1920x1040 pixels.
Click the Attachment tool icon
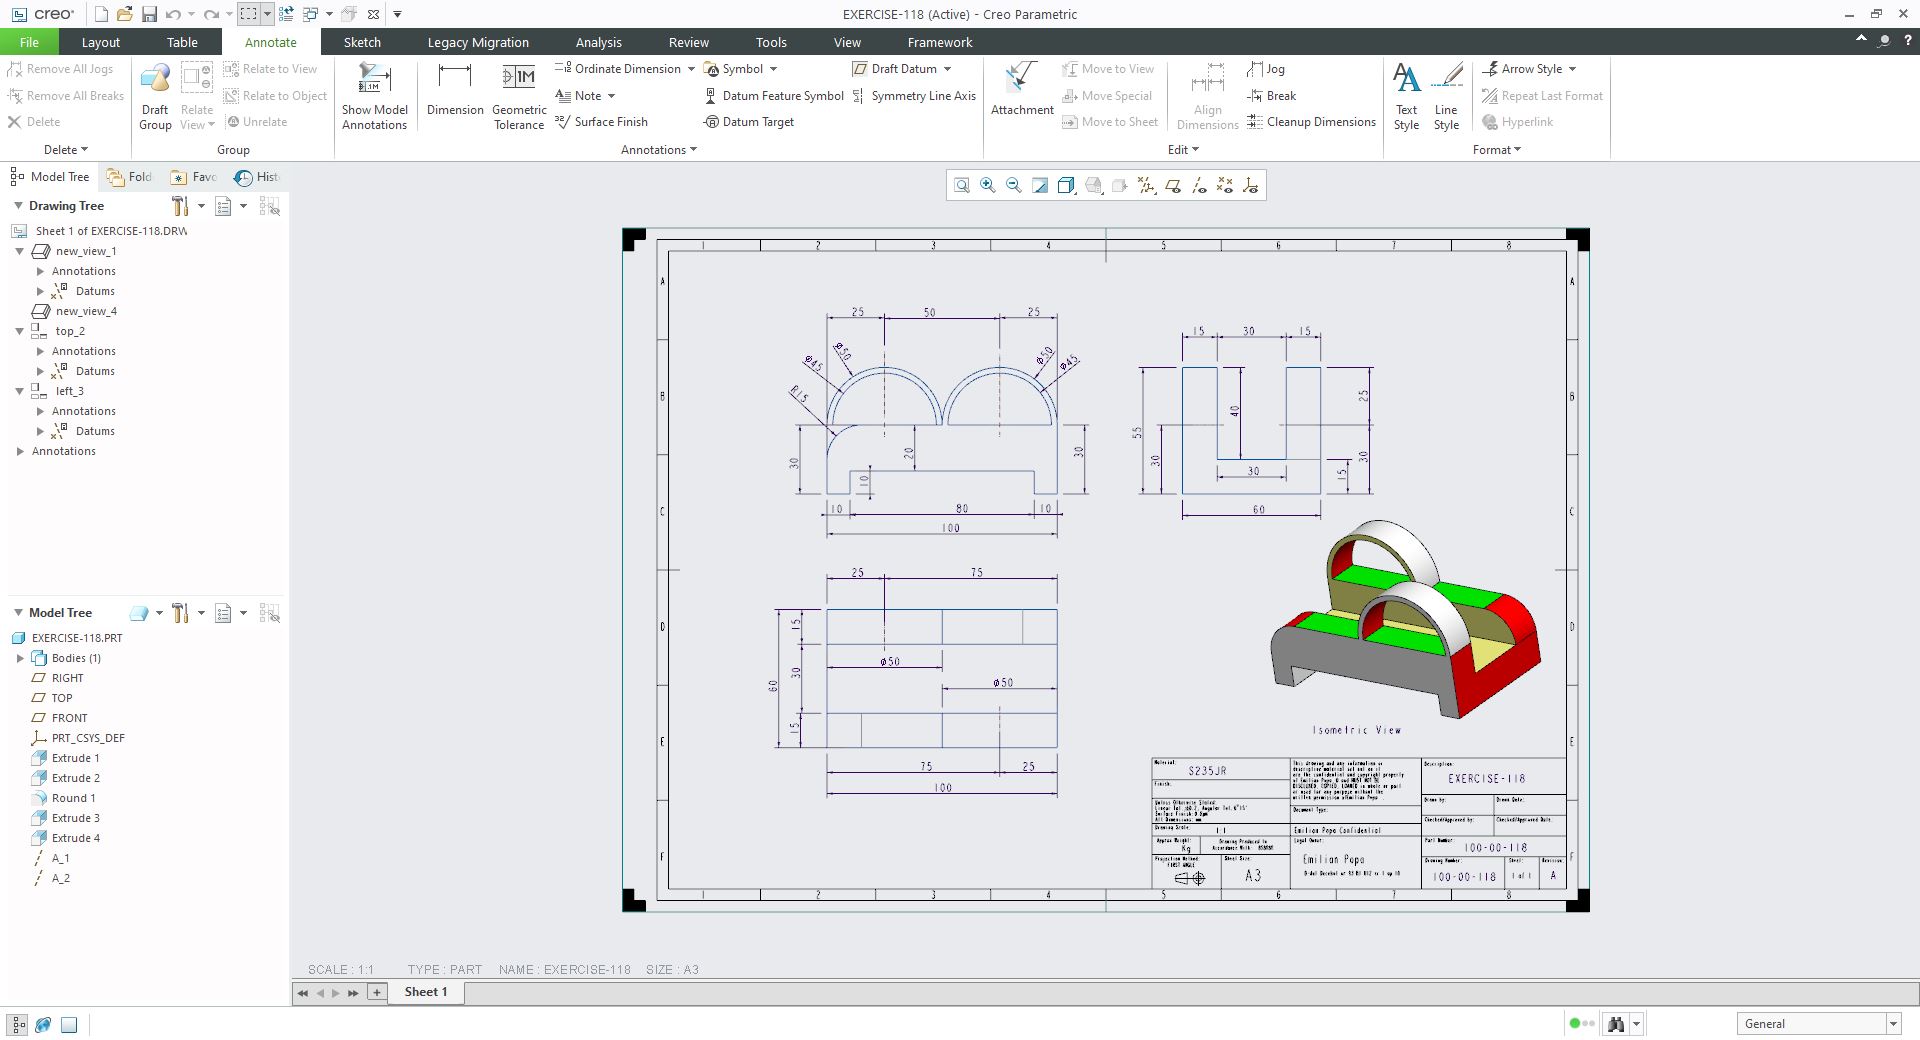click(1022, 89)
